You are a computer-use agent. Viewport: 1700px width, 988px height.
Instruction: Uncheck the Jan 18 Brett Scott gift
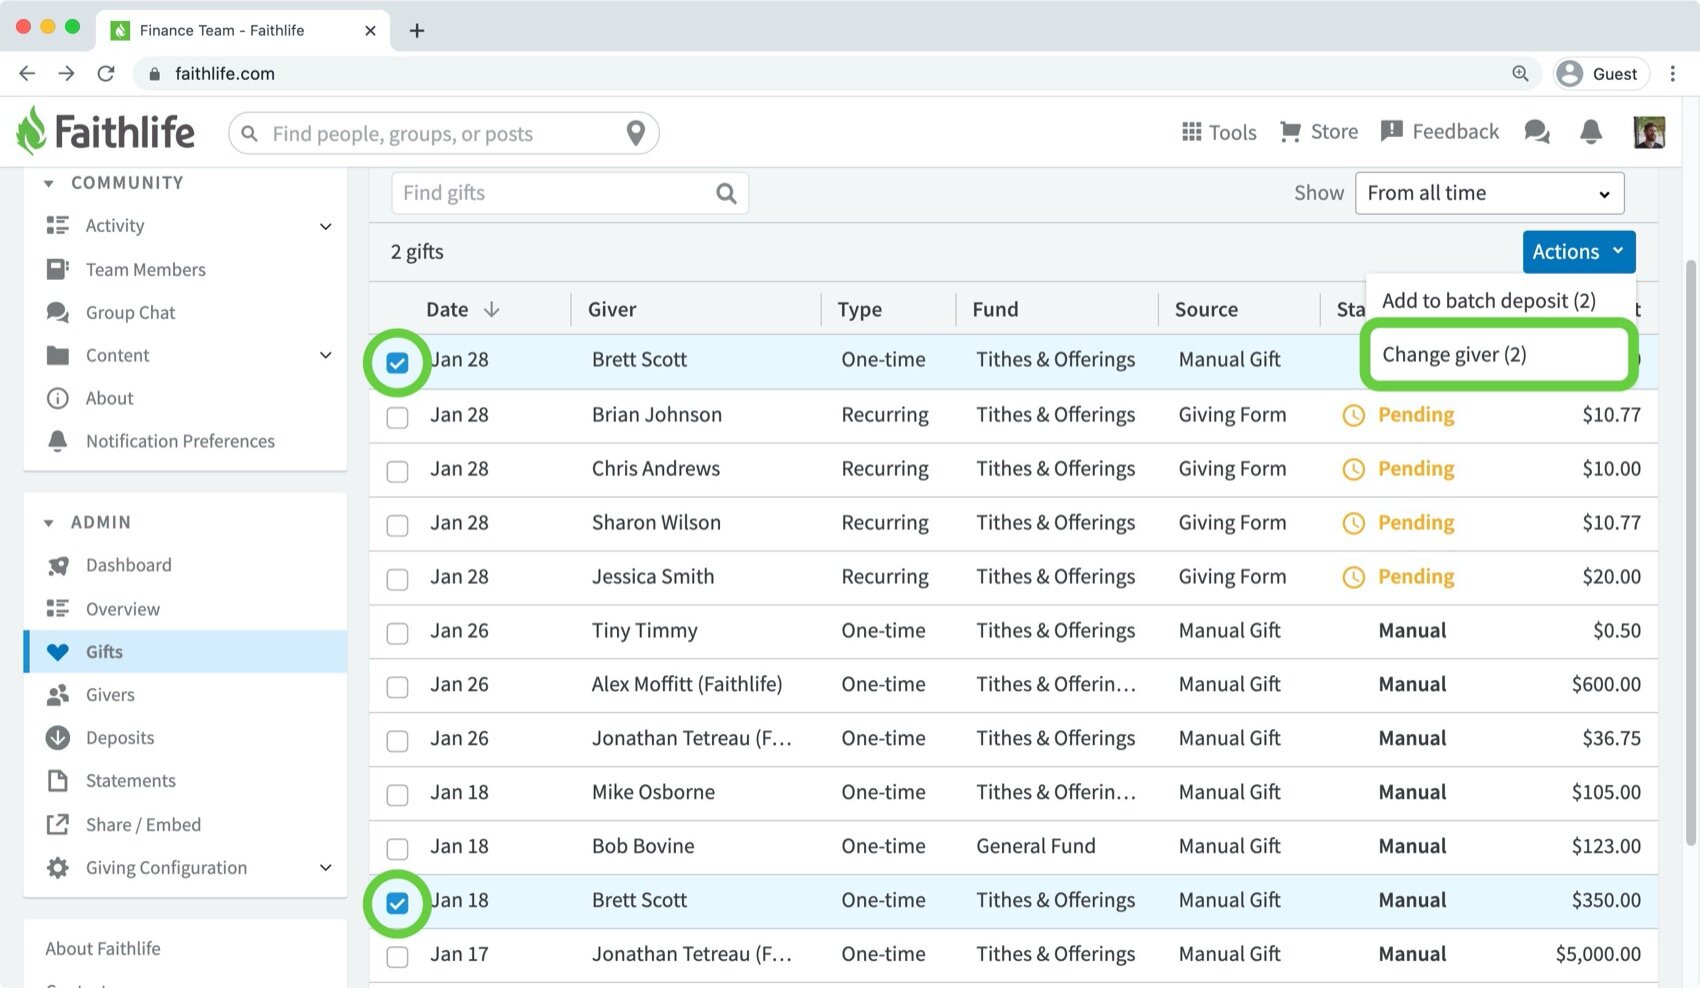[397, 903]
